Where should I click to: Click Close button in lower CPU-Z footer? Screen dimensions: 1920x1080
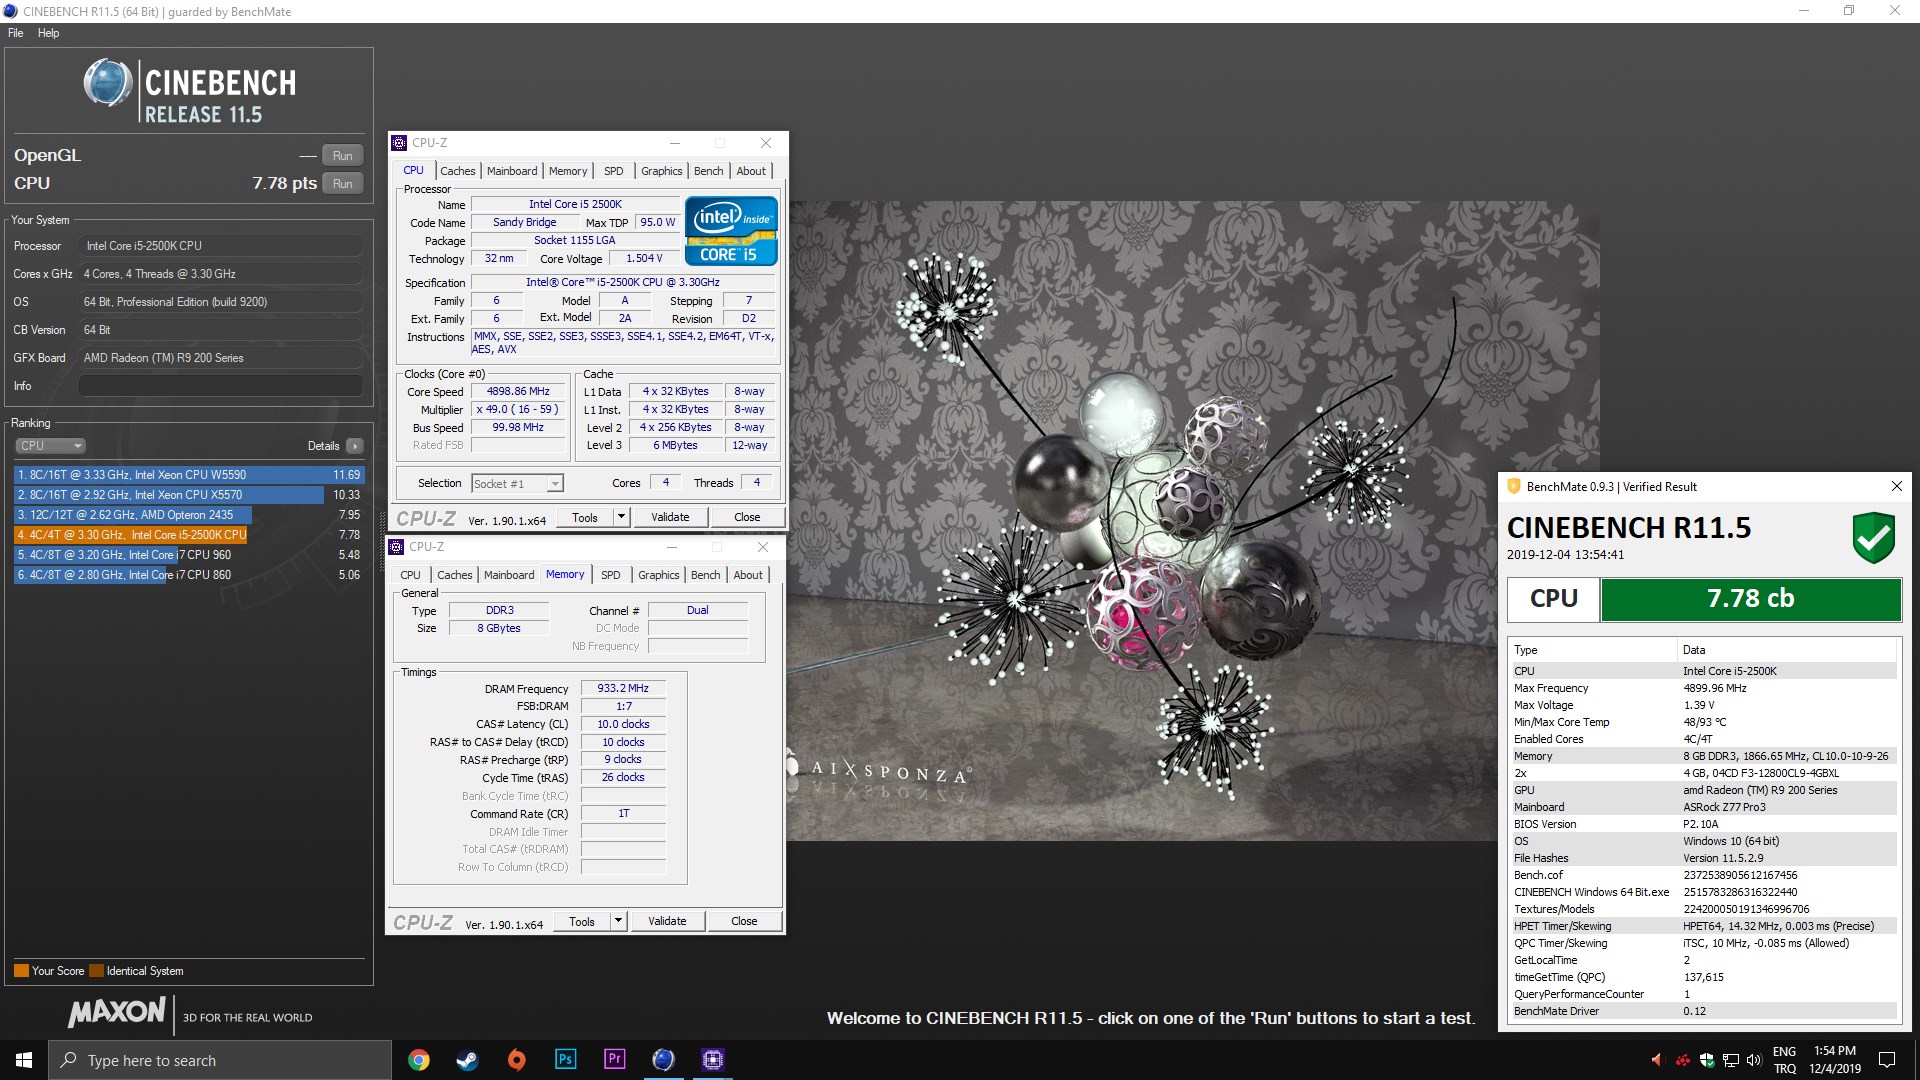tap(744, 921)
